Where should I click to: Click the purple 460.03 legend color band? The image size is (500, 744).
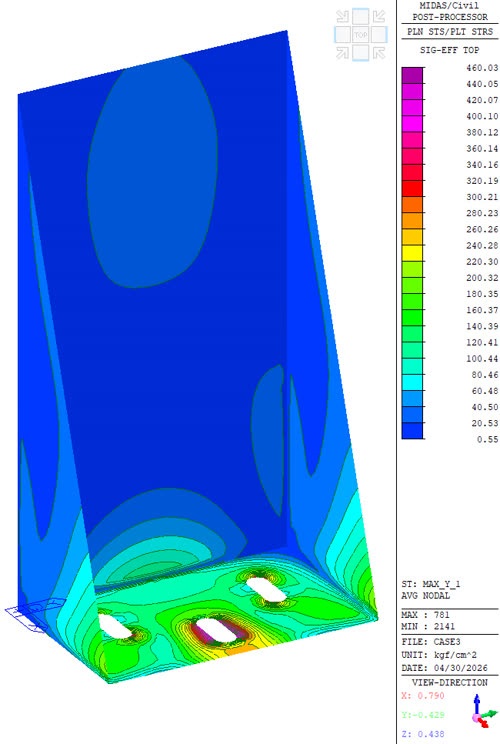pos(412,75)
